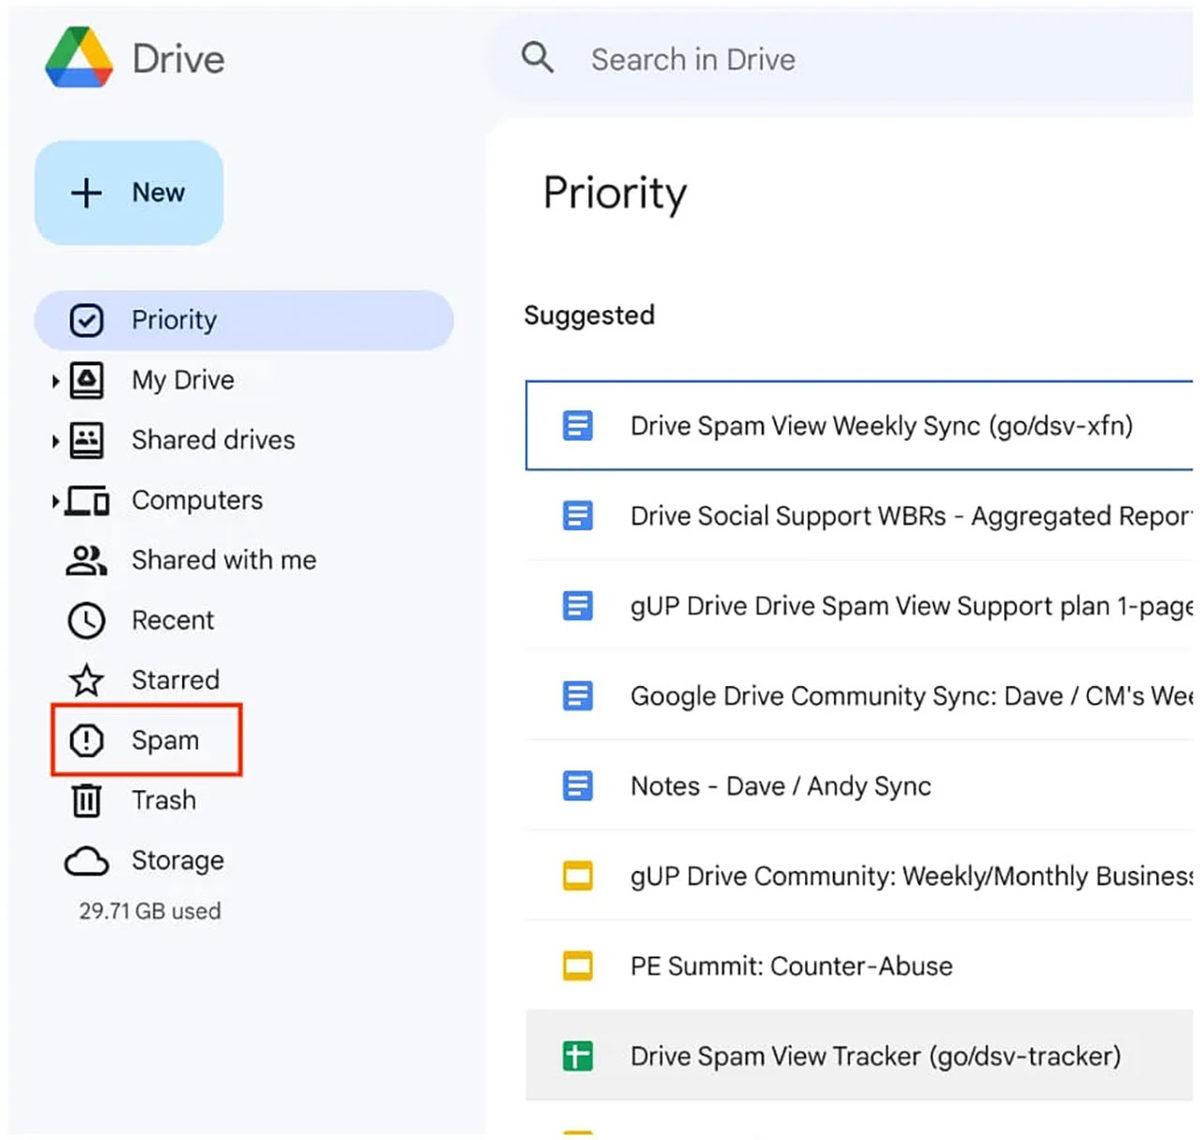Click the Shared drives icon
Viewport: 1200px width, 1140px height.
click(87, 440)
